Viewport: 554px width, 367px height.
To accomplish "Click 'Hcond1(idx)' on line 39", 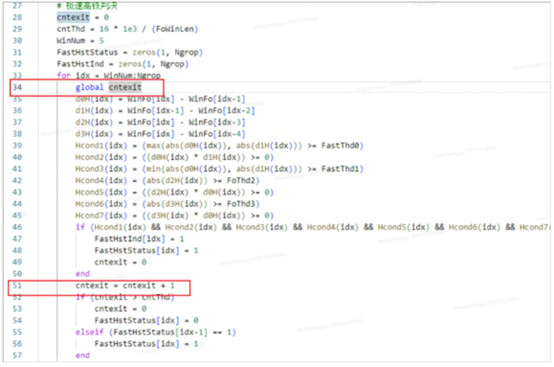I will click(x=101, y=146).
